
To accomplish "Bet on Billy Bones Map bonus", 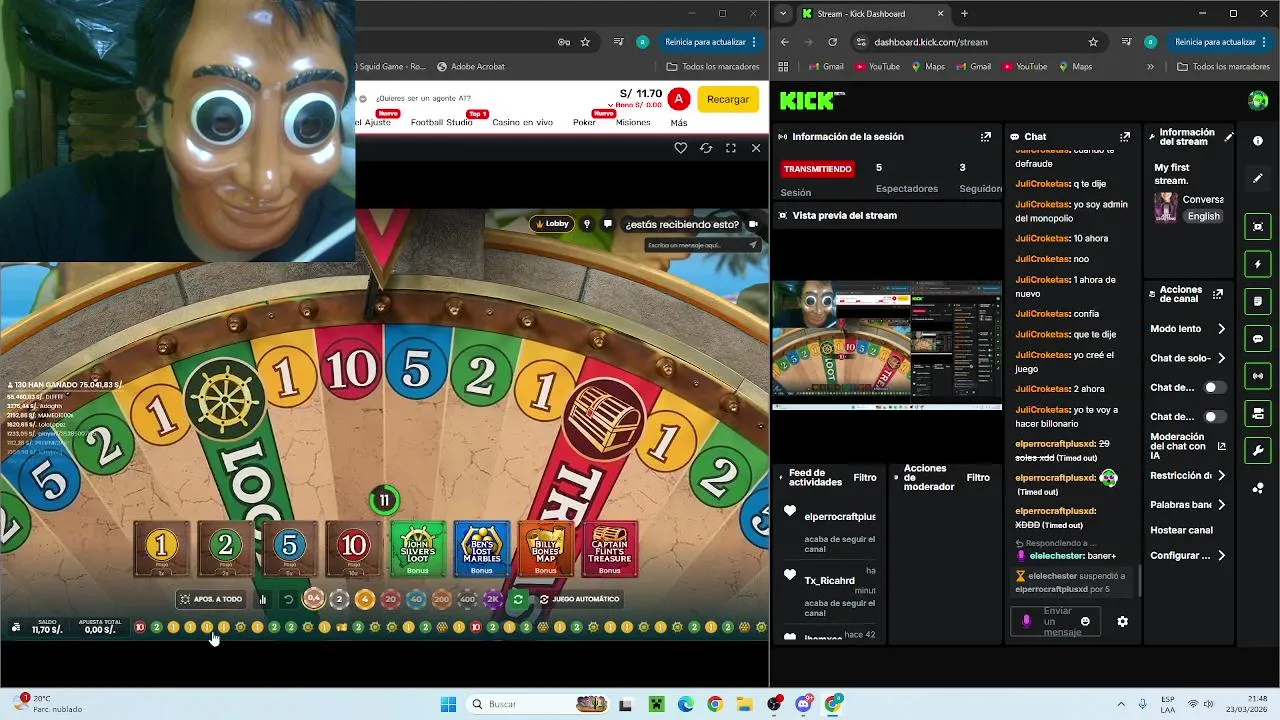I will click(x=545, y=549).
